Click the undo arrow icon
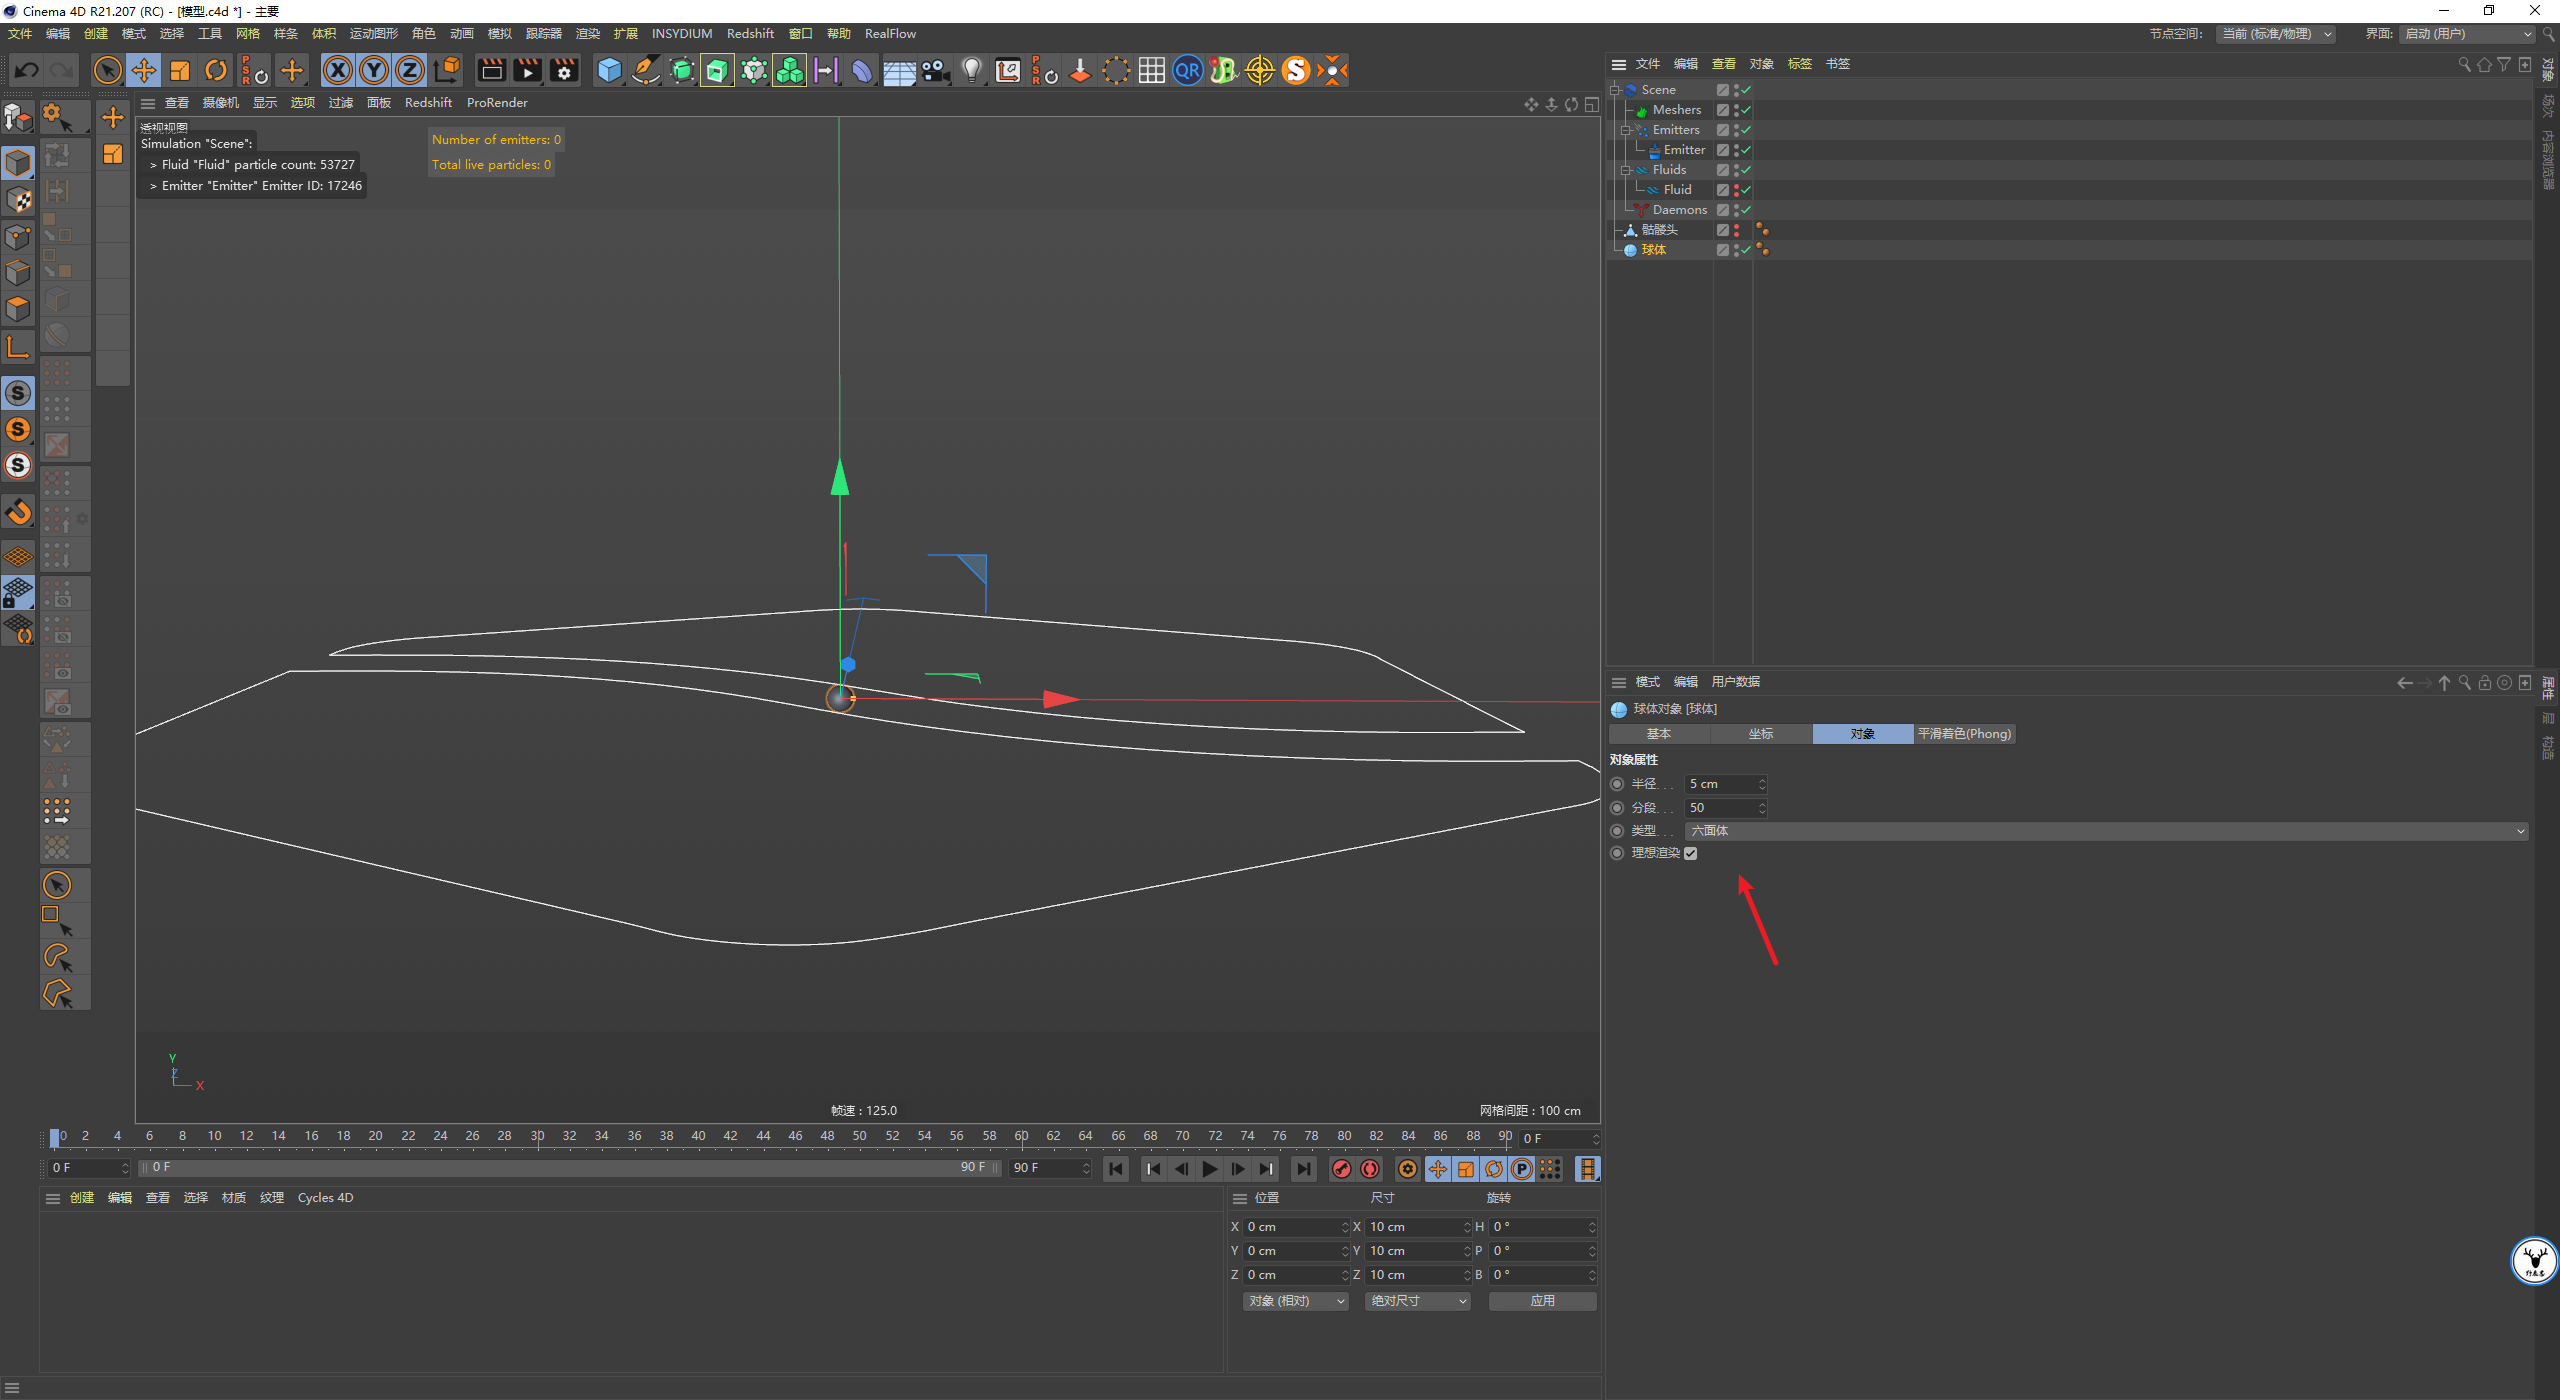 click(27, 70)
